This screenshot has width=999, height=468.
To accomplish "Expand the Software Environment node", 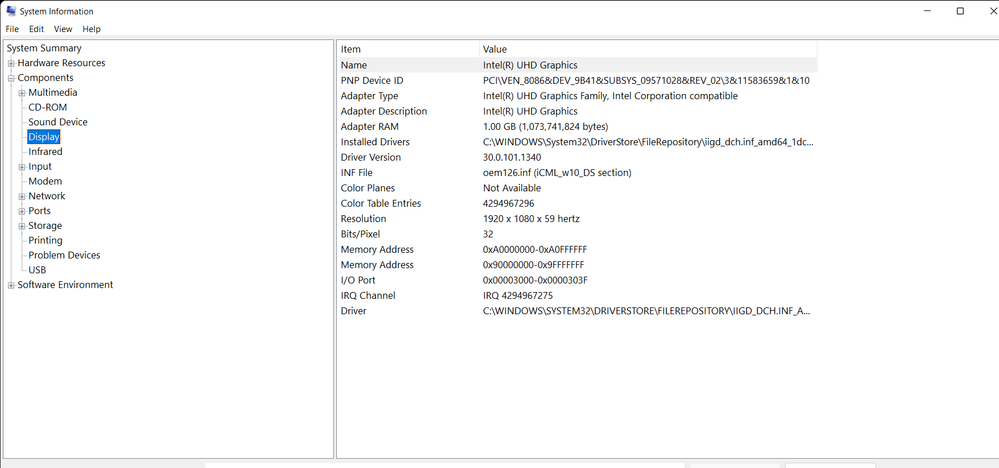I will 11,285.
